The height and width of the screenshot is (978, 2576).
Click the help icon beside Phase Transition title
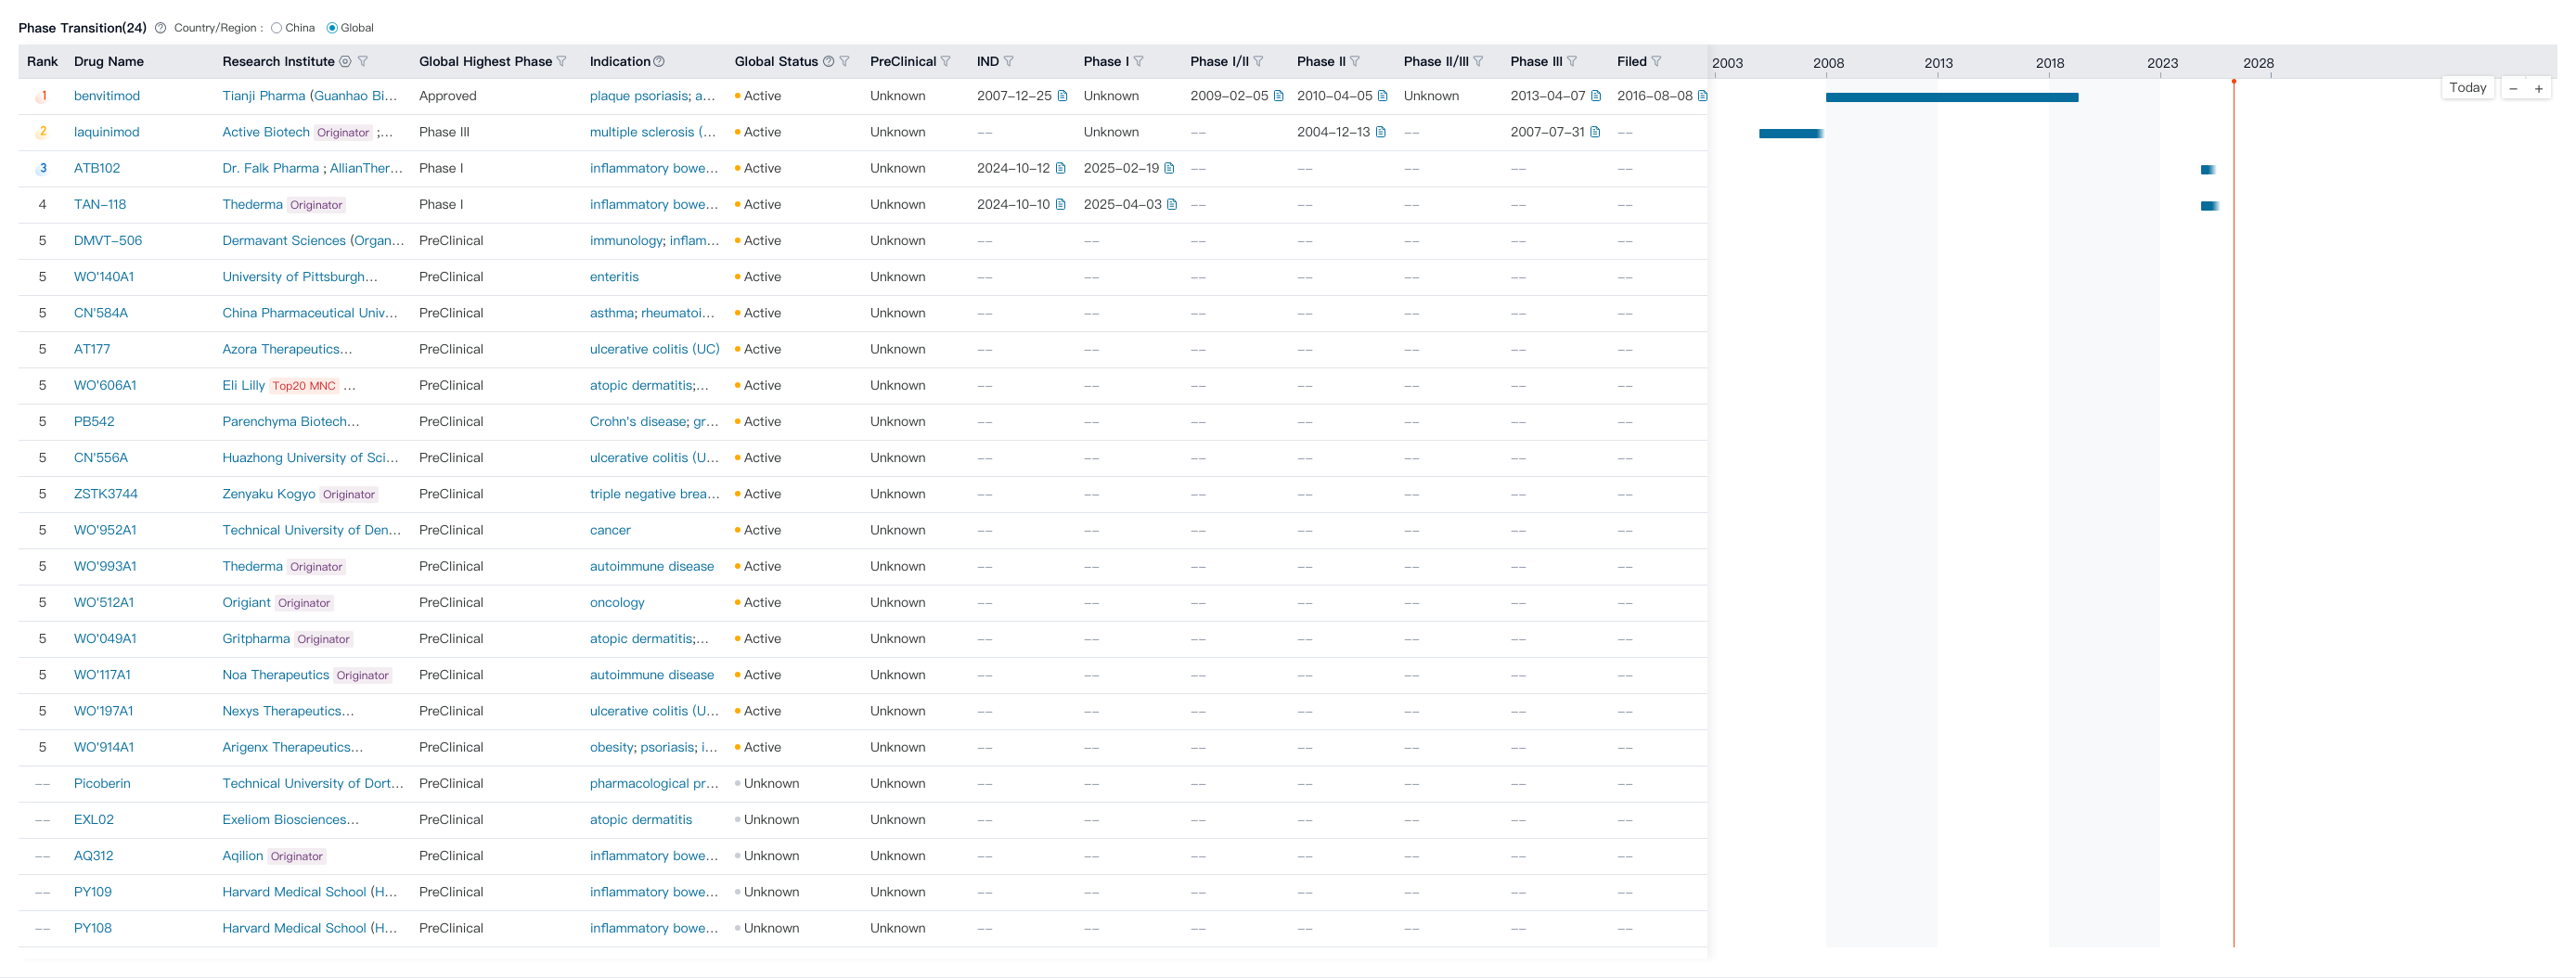point(160,28)
